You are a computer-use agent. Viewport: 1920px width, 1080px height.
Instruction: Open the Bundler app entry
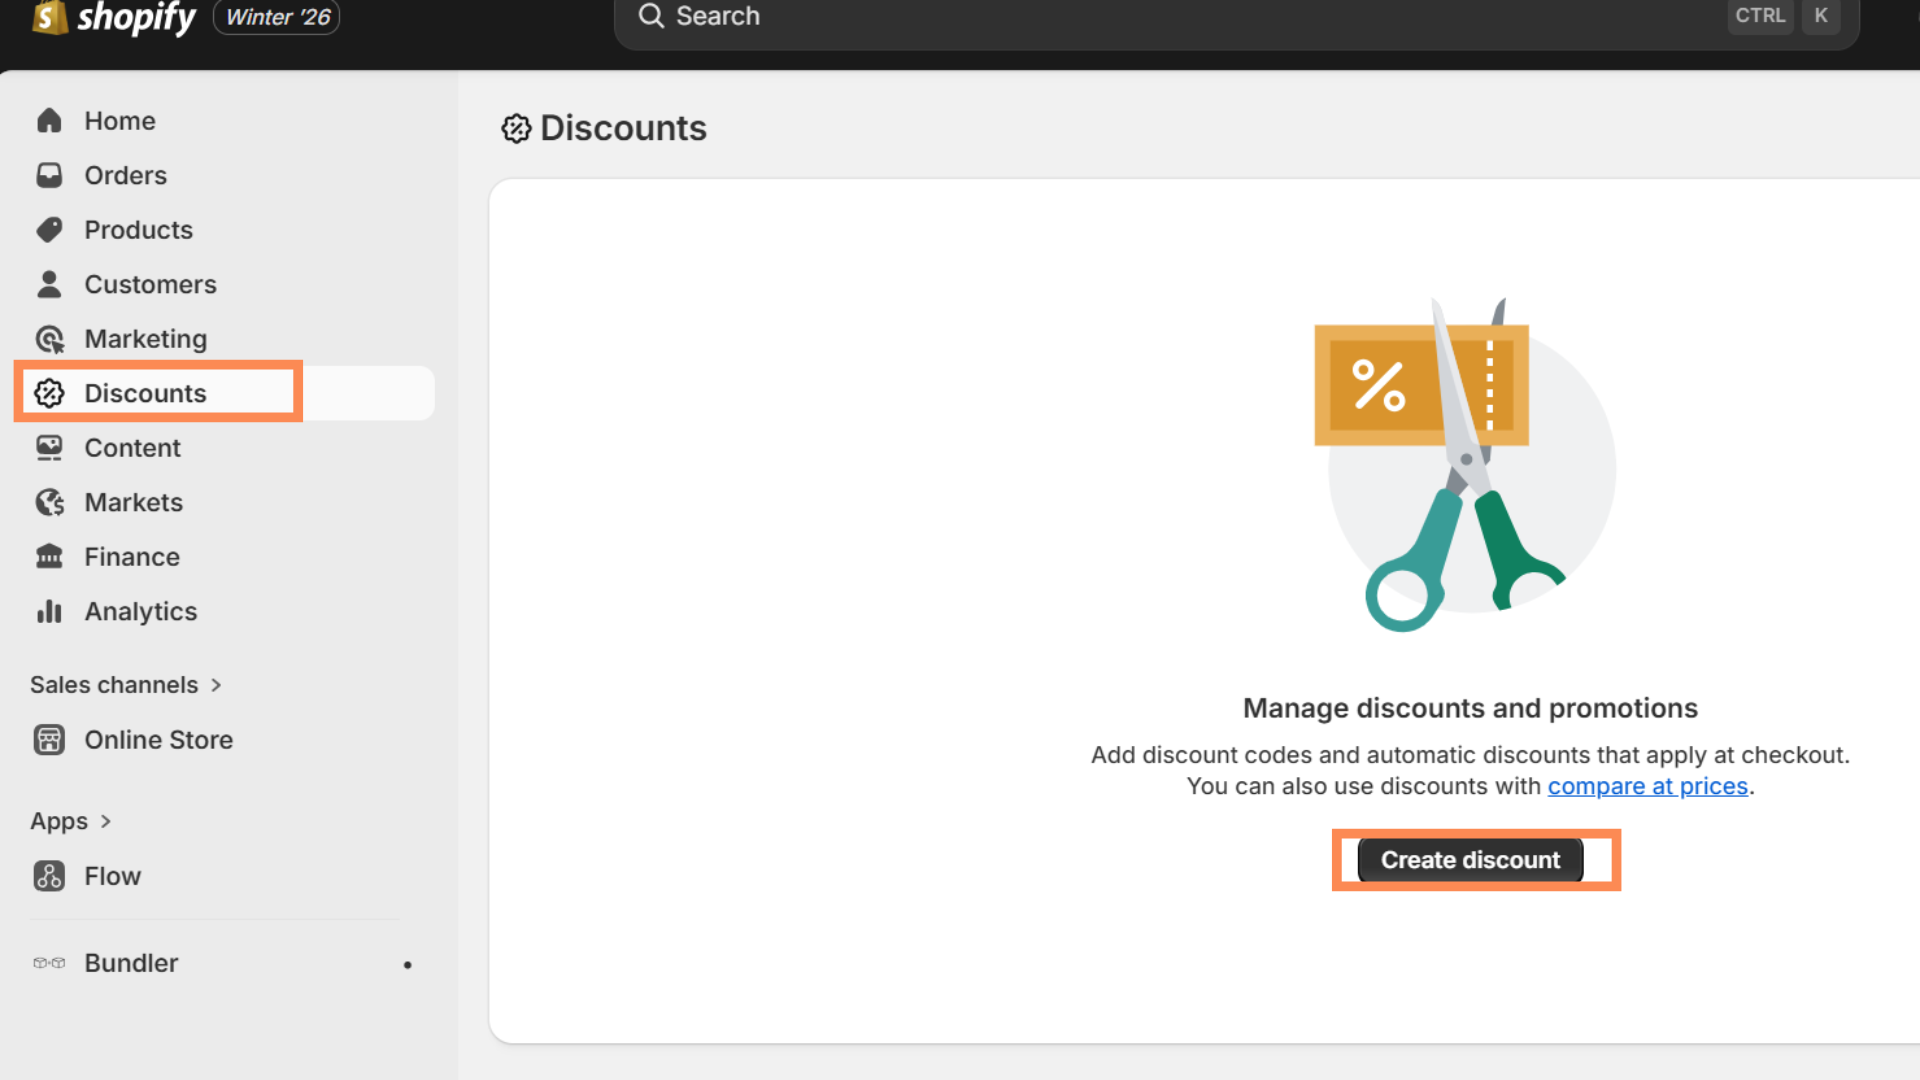pos(131,963)
